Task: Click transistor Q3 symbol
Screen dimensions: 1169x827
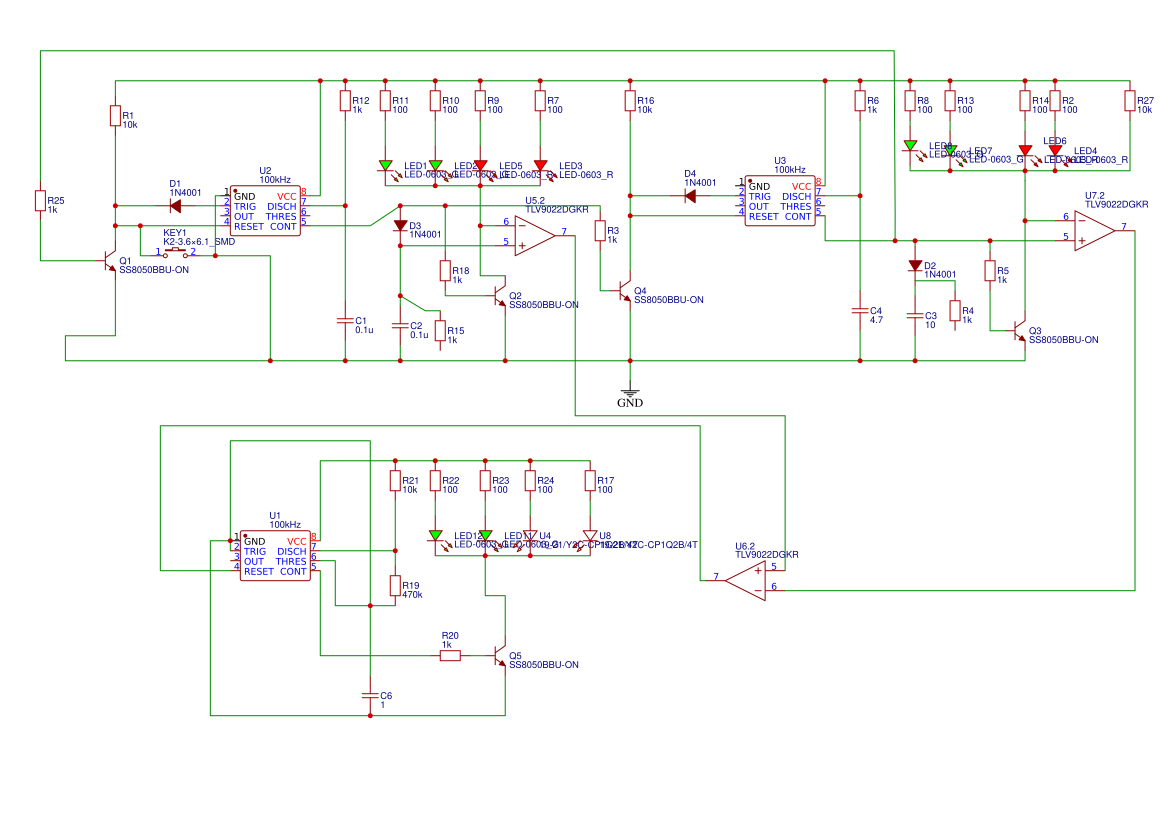Action: tap(1021, 330)
